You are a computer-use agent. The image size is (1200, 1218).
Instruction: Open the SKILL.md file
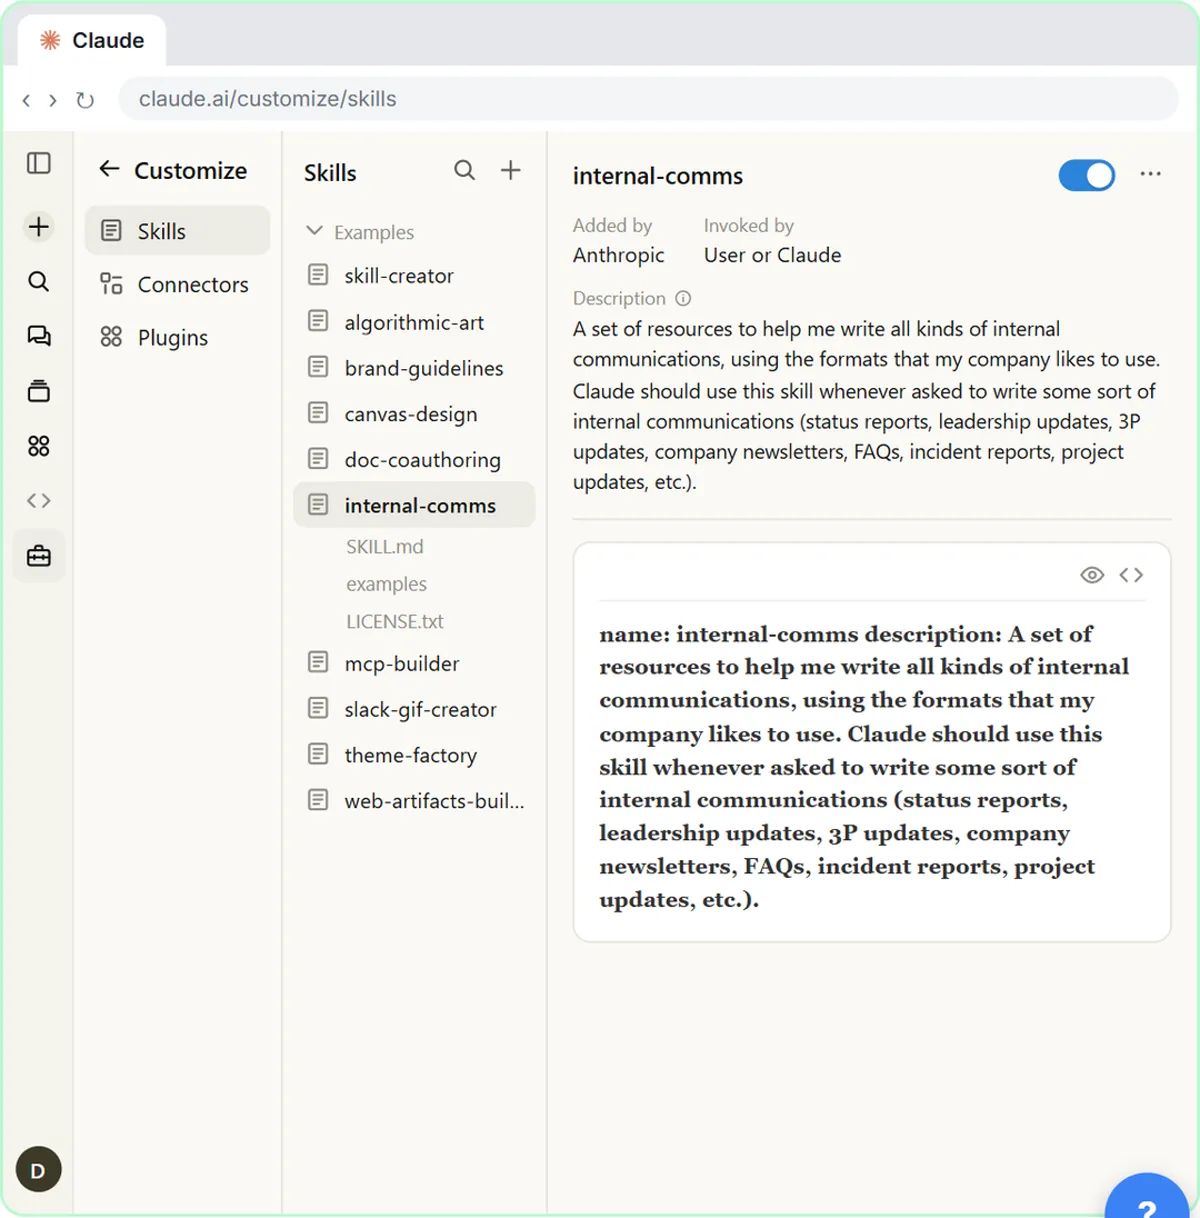385,547
